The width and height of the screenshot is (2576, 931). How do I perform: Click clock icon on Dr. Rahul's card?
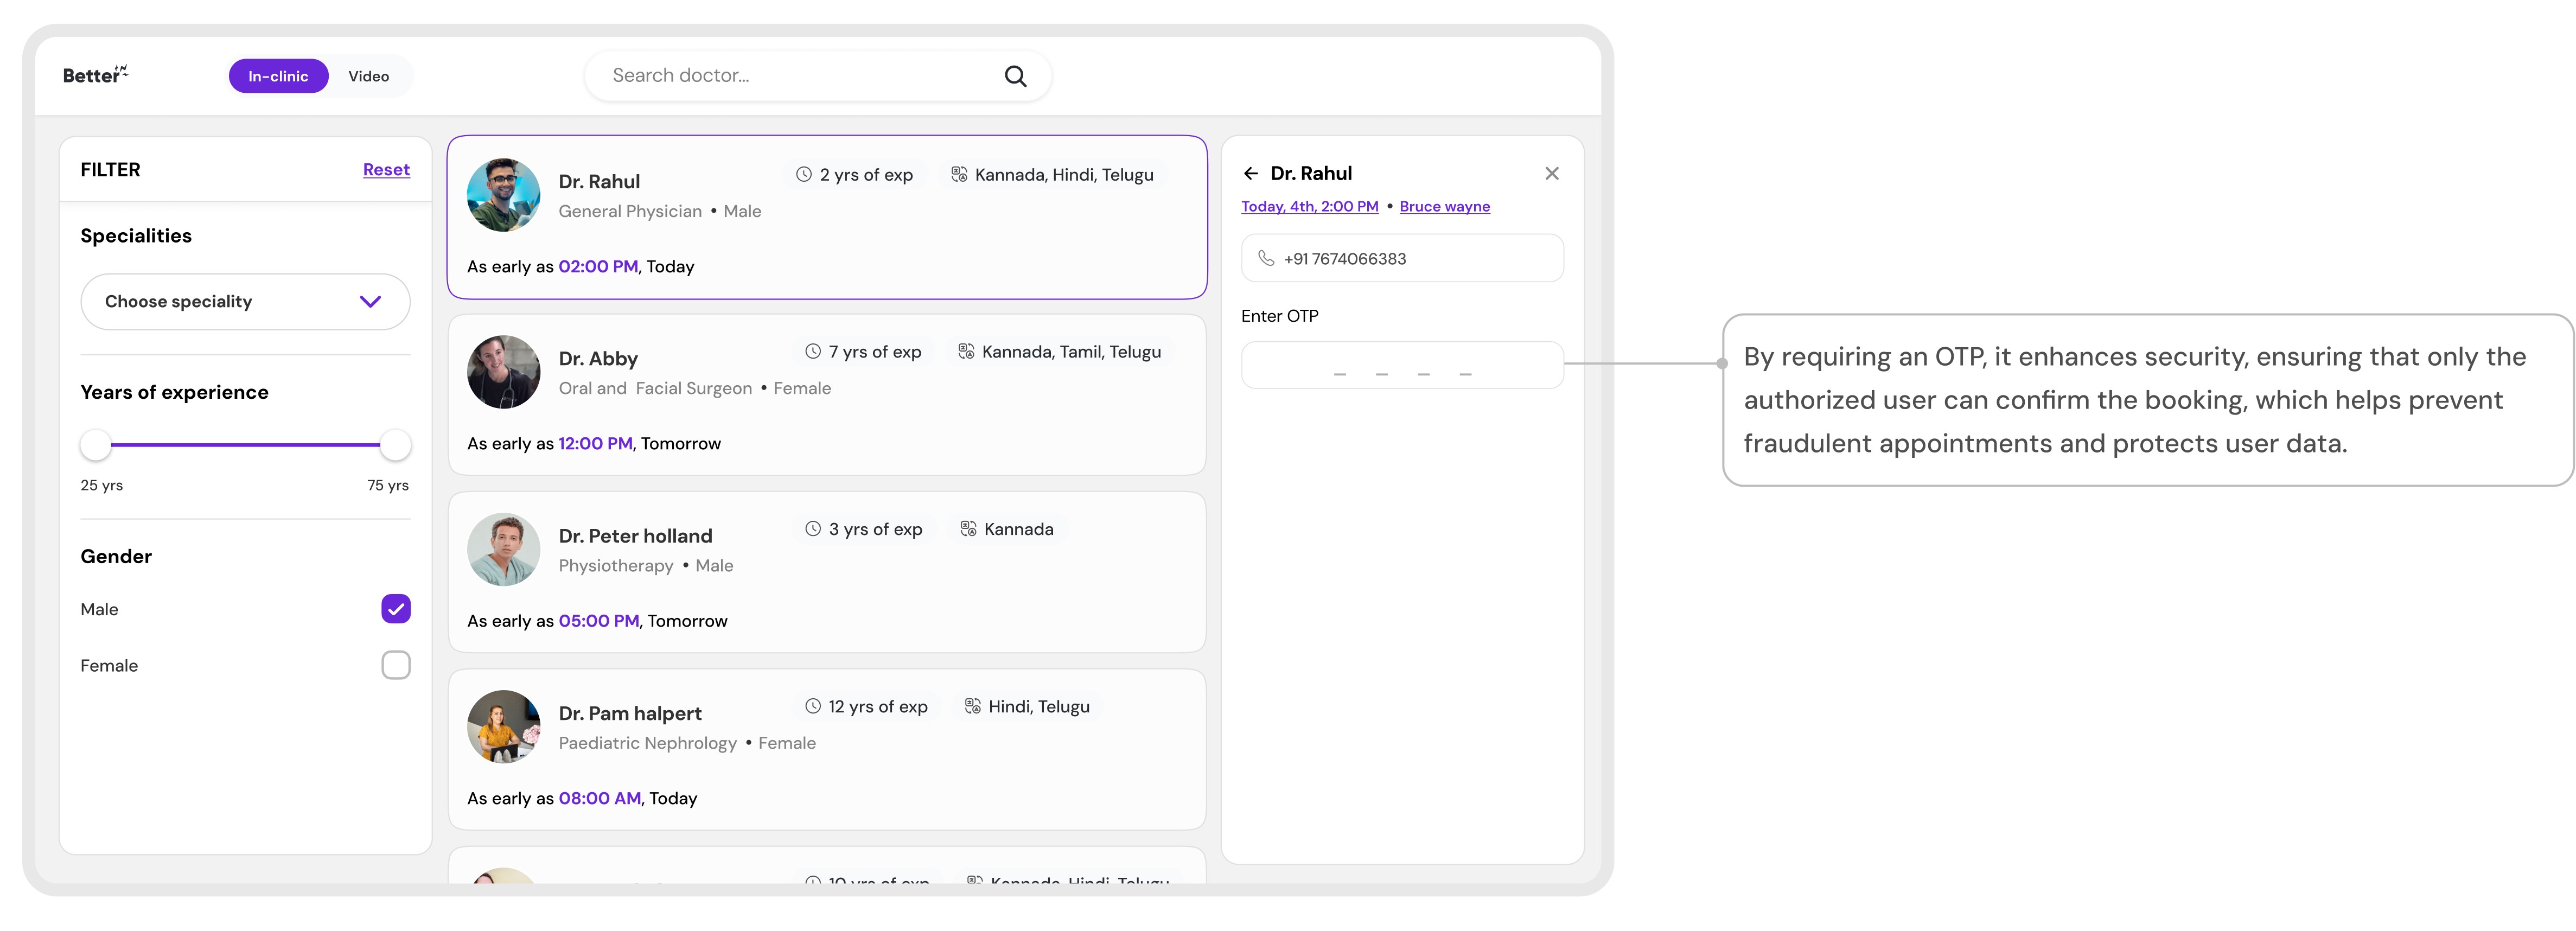[x=803, y=174]
